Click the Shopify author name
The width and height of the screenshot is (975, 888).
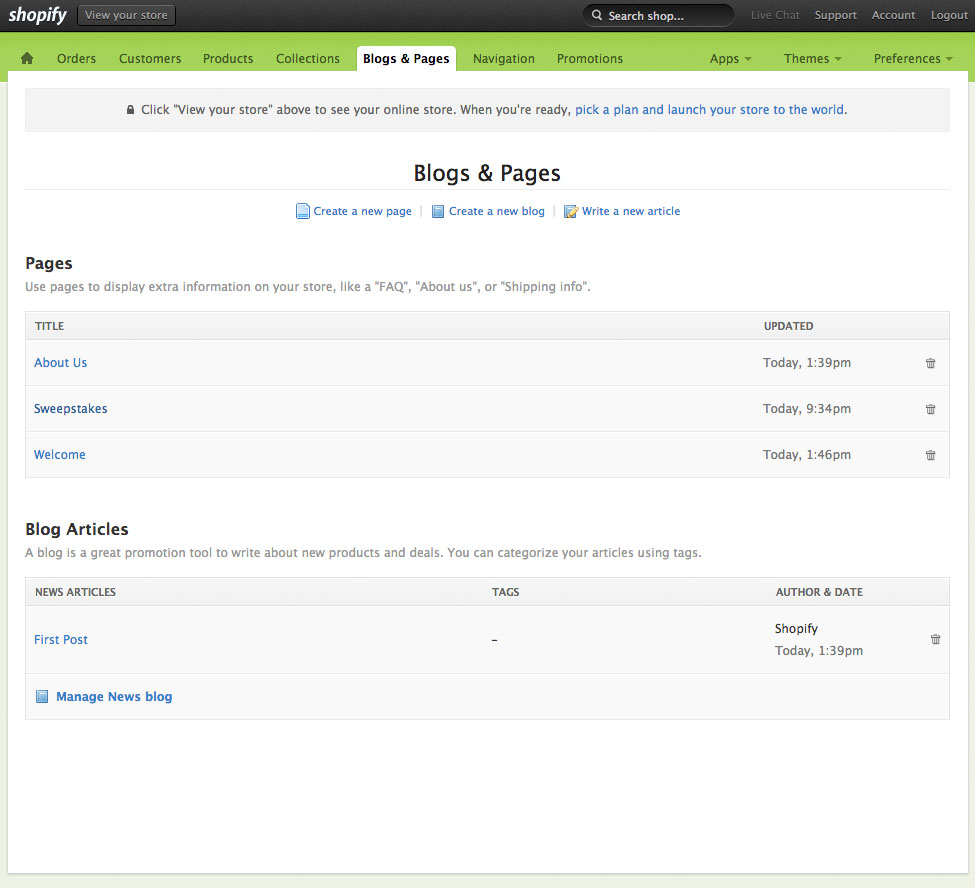click(x=796, y=629)
